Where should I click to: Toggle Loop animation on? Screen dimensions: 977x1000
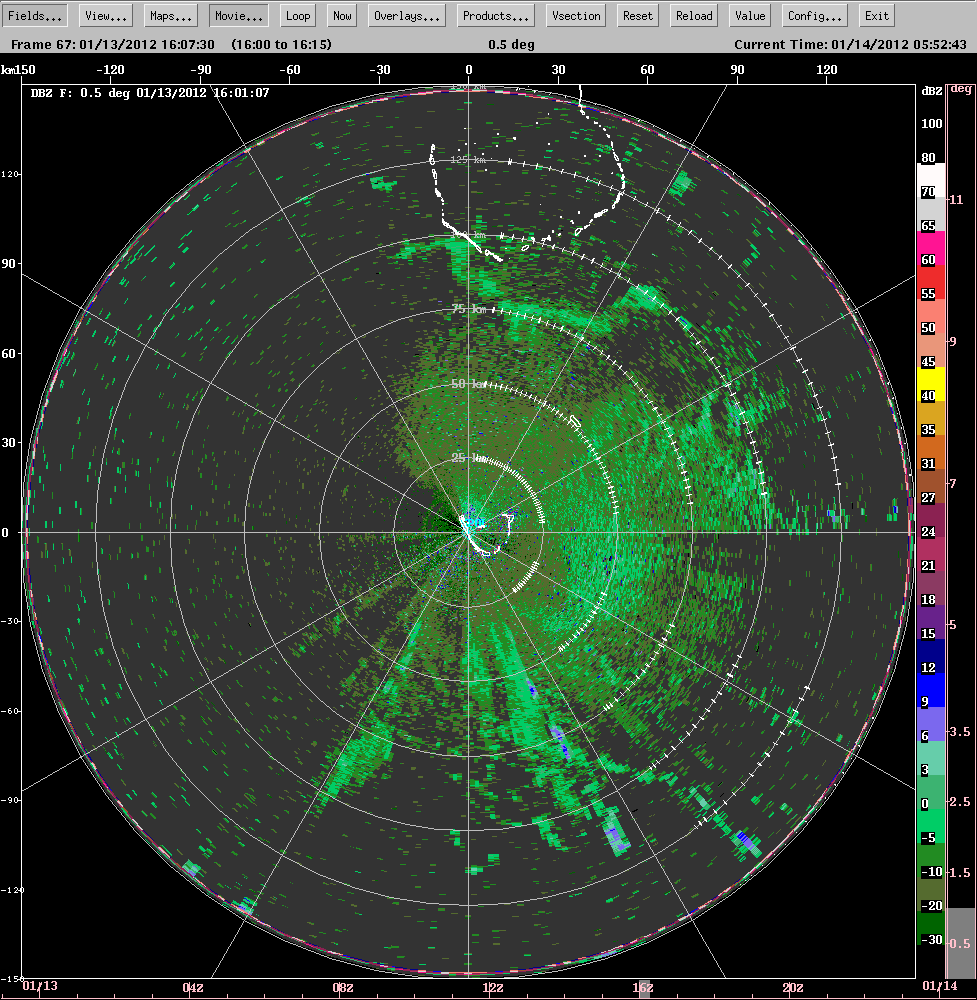click(297, 15)
